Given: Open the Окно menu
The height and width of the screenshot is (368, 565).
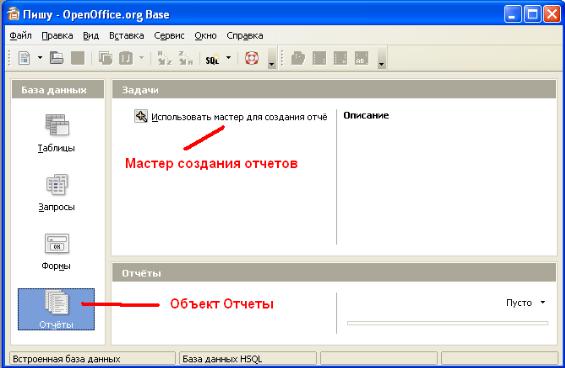Looking at the screenshot, I should (x=205, y=36).
